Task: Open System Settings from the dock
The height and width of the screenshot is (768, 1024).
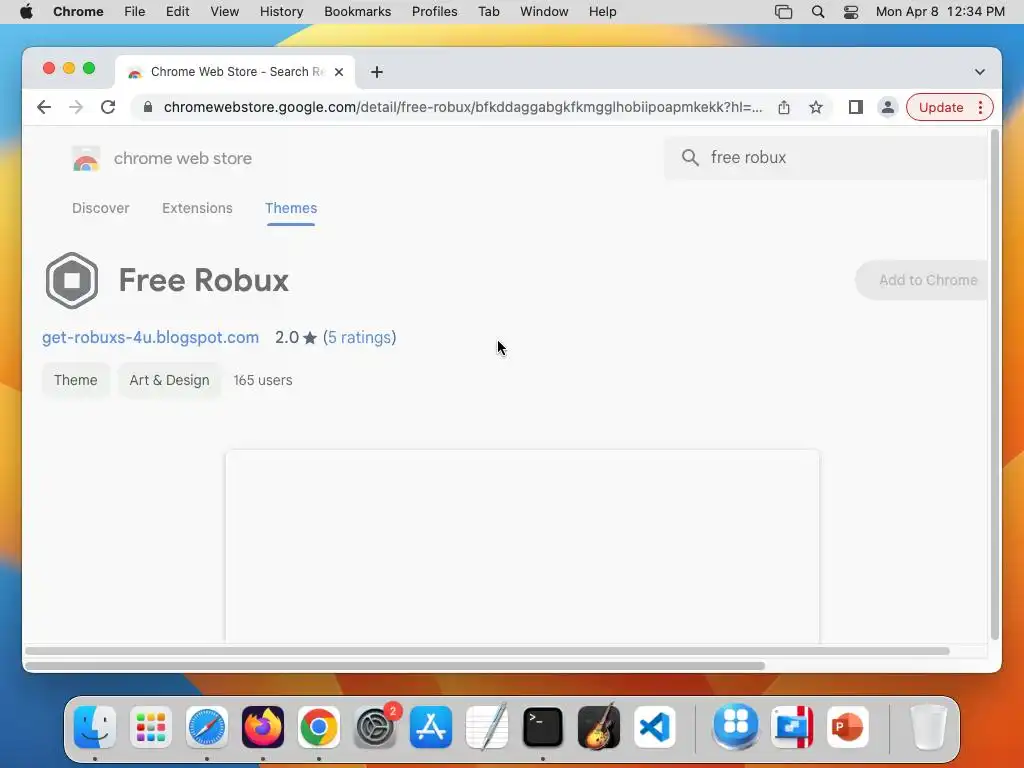Action: pyautogui.click(x=375, y=727)
